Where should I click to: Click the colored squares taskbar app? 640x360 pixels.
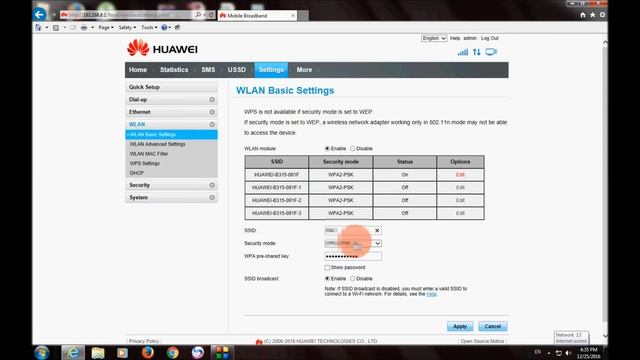[x=222, y=352]
